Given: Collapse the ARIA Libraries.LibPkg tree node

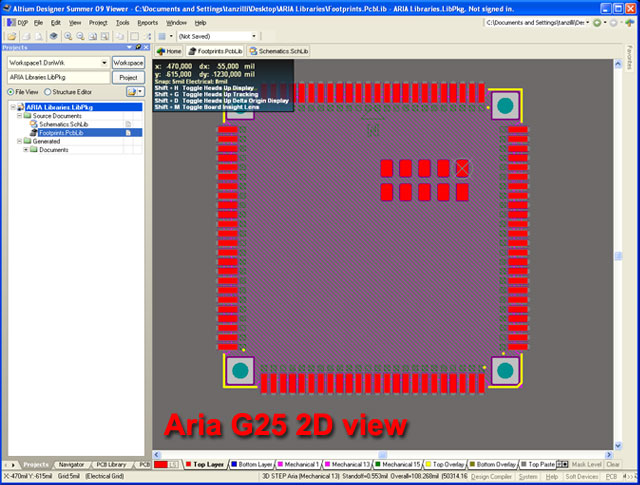Looking at the screenshot, I should pos(13,107).
